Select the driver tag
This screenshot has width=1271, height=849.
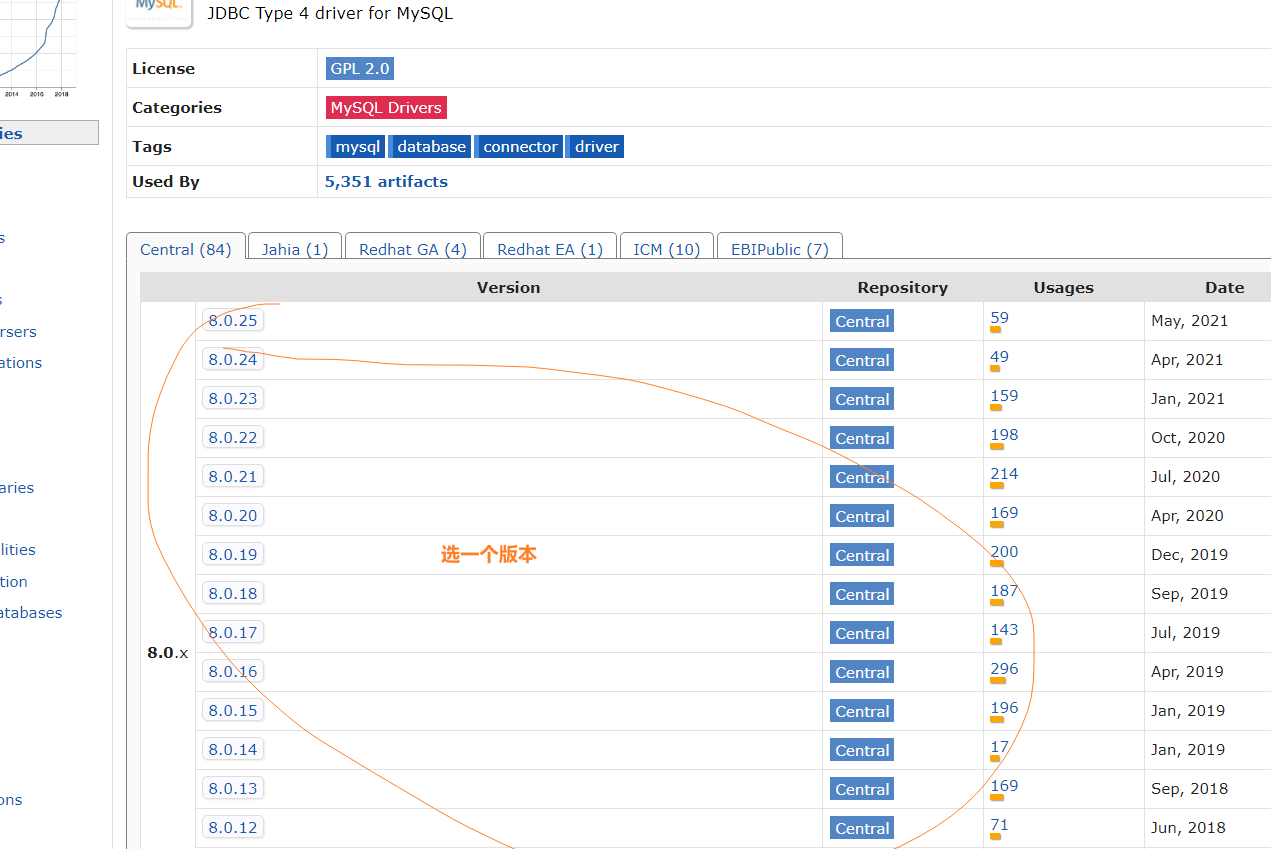click(595, 147)
